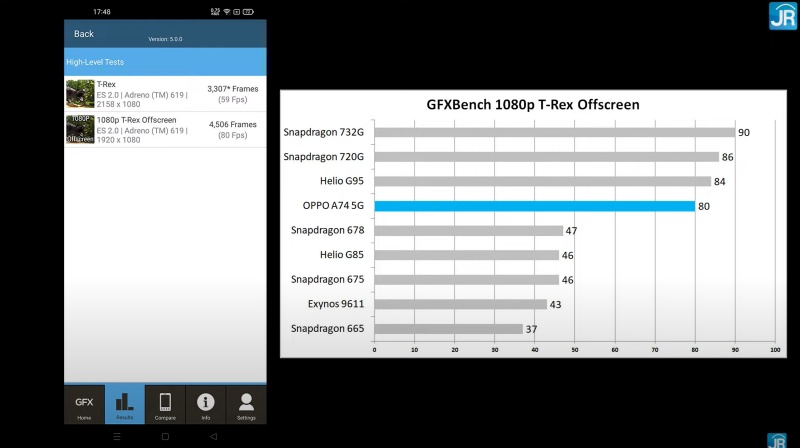The image size is (800, 448).
Task: Tap Back in the app header
Action: pos(84,34)
